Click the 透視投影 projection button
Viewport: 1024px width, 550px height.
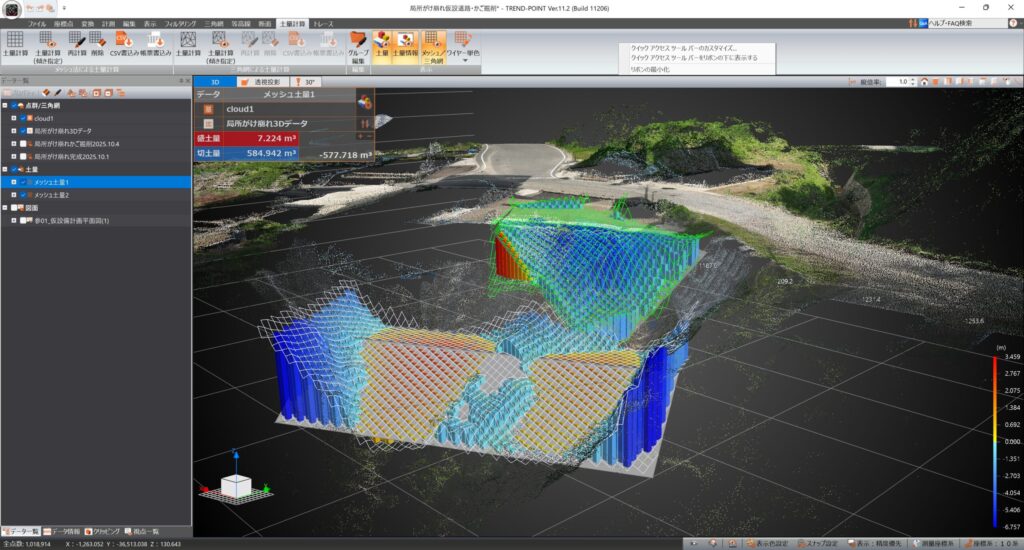click(264, 81)
